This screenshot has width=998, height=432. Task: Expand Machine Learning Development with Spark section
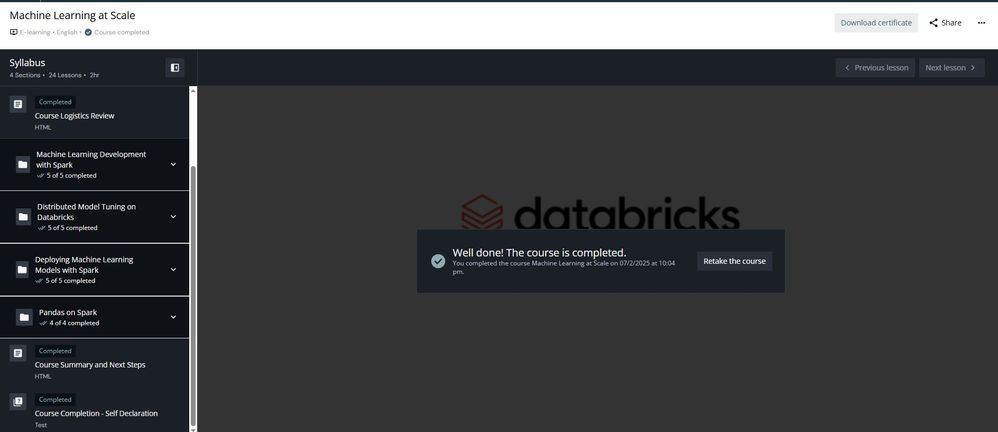[173, 164]
